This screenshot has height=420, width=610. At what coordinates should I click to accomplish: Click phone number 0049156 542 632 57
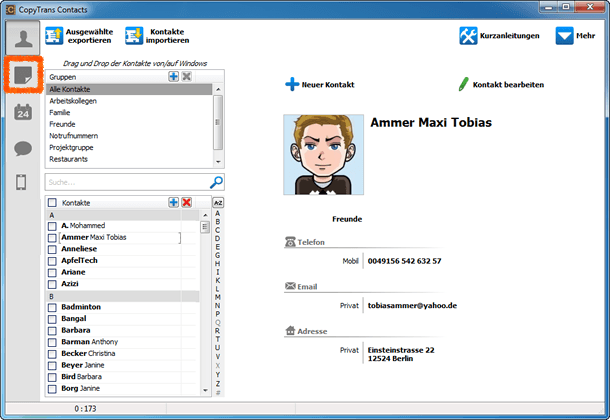click(405, 261)
